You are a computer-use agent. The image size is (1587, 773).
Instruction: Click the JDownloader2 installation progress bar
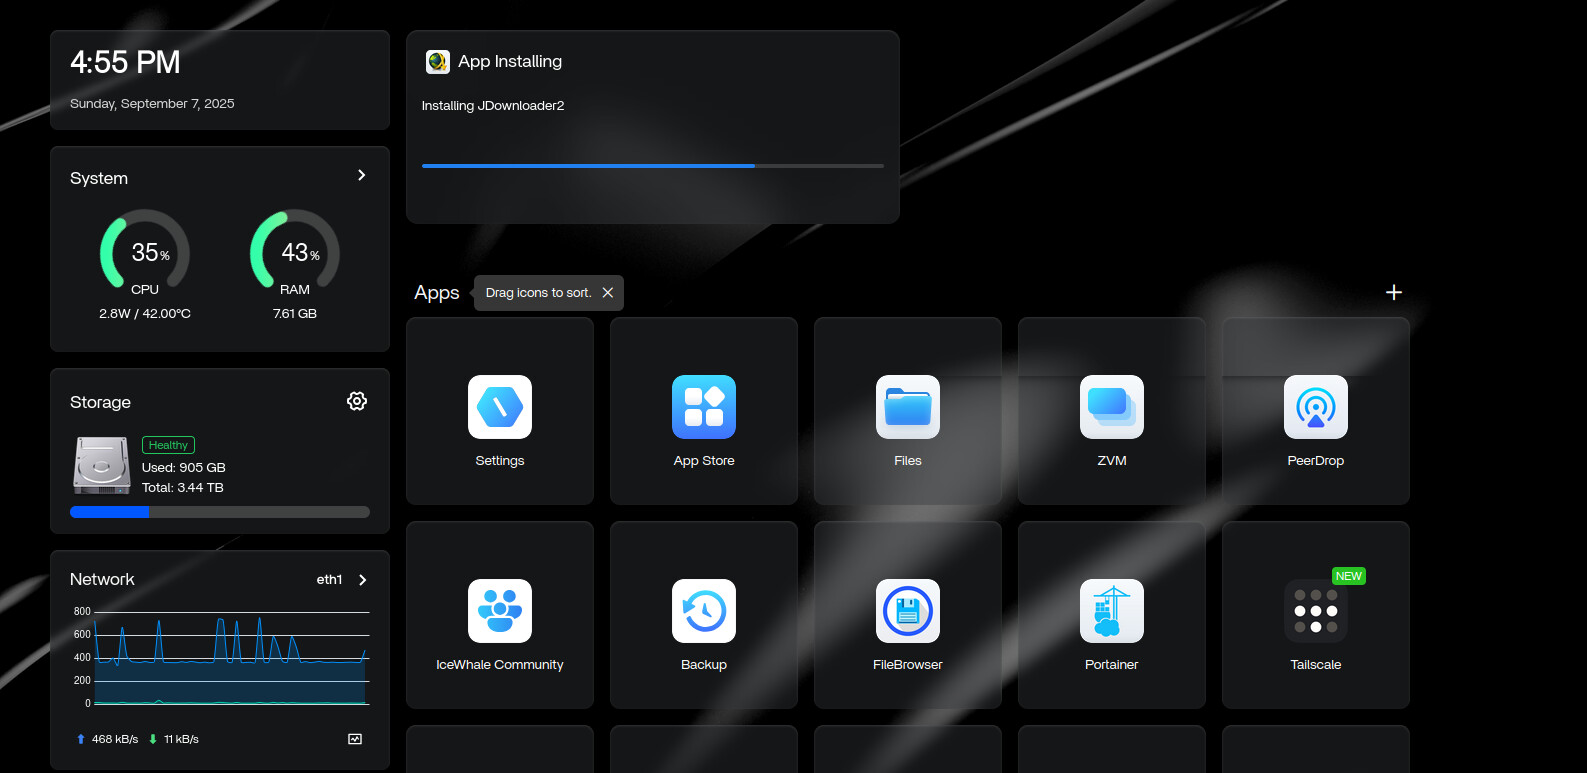pos(652,166)
